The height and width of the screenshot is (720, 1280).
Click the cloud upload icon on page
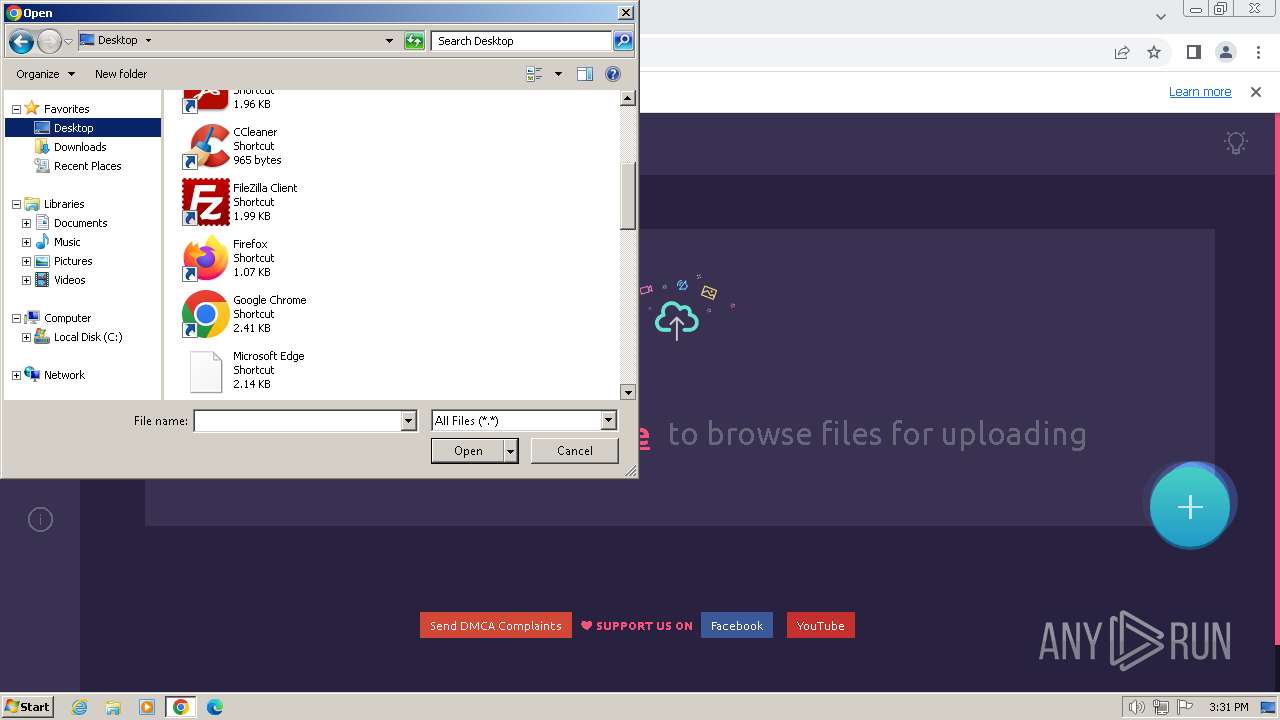click(x=677, y=320)
